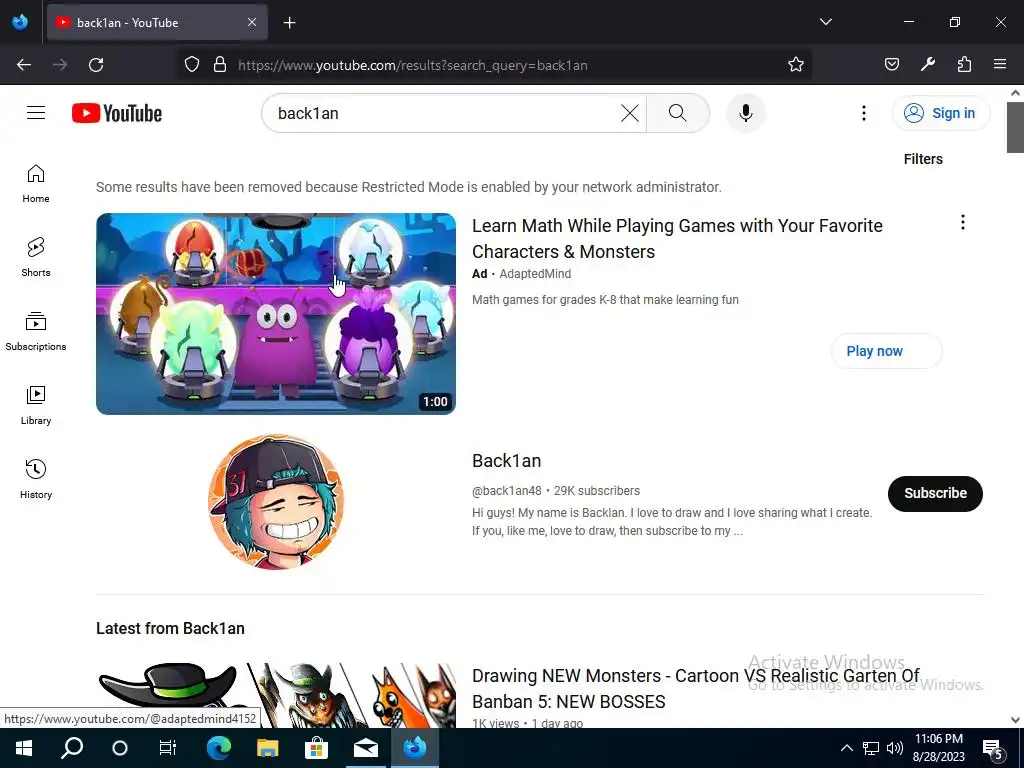Go to Home in the sidebar

(36, 184)
